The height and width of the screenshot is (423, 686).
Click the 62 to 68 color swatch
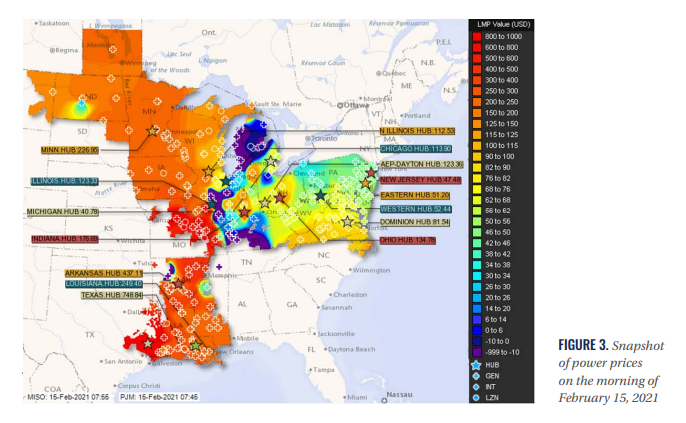(476, 200)
